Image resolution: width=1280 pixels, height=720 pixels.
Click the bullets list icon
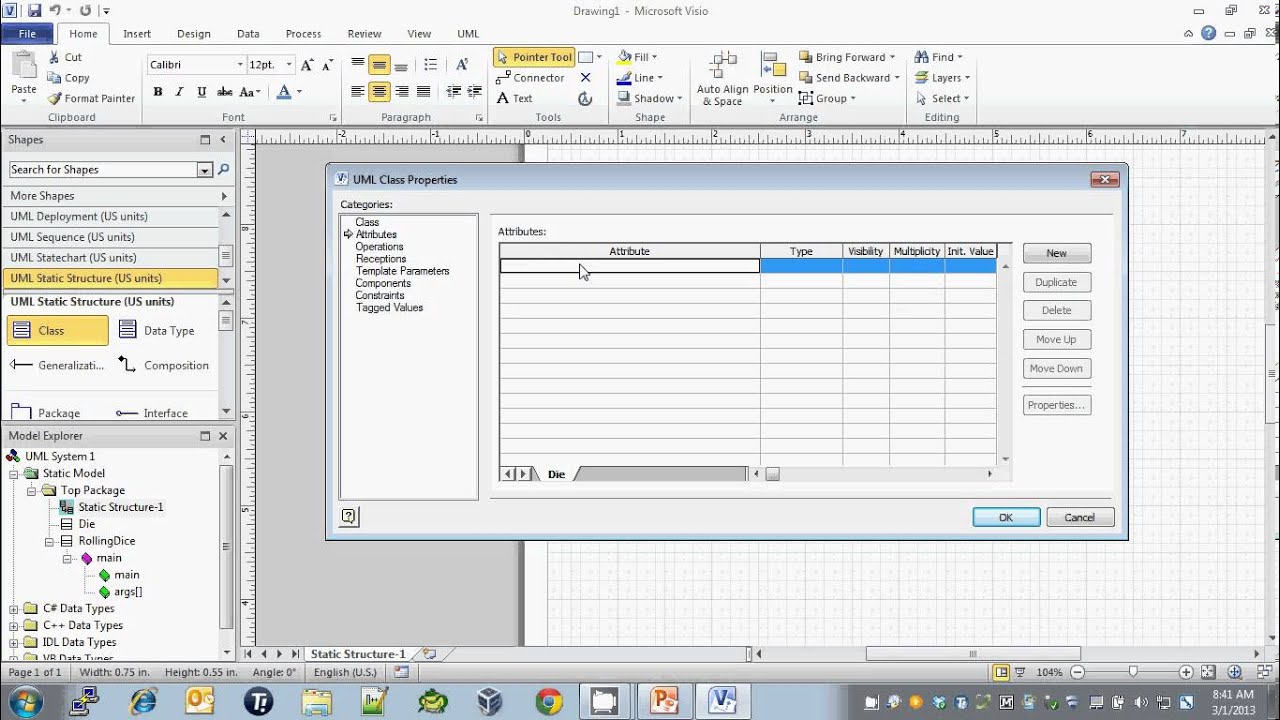click(x=431, y=64)
